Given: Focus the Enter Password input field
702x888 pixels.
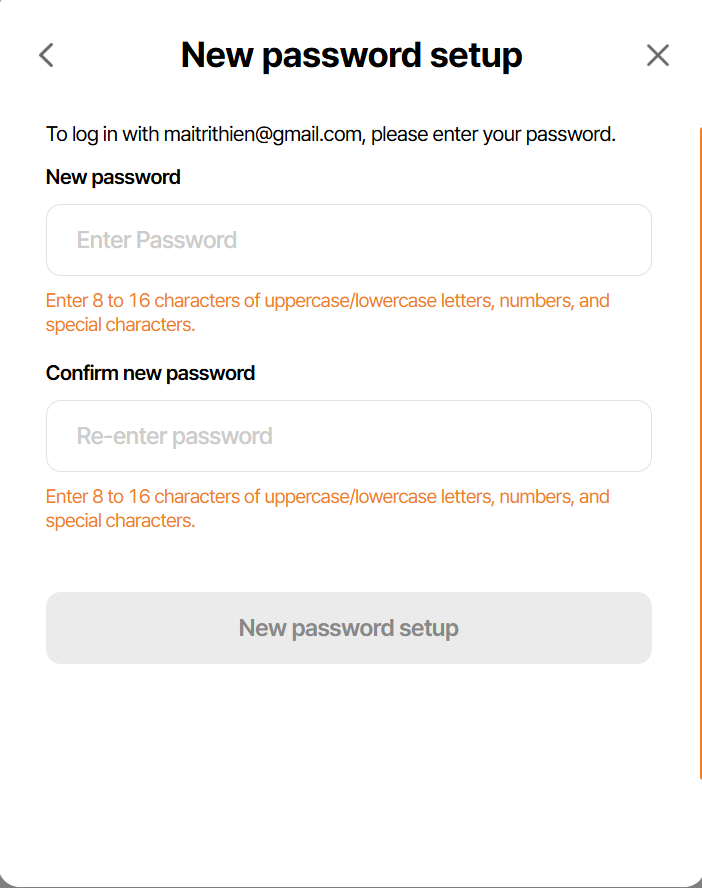Looking at the screenshot, I should click(349, 240).
